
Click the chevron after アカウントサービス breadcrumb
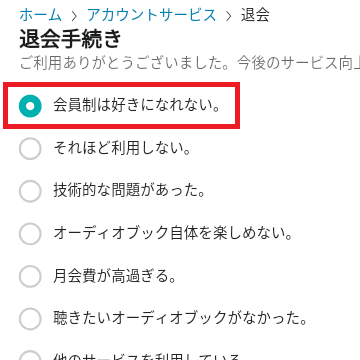point(229,16)
